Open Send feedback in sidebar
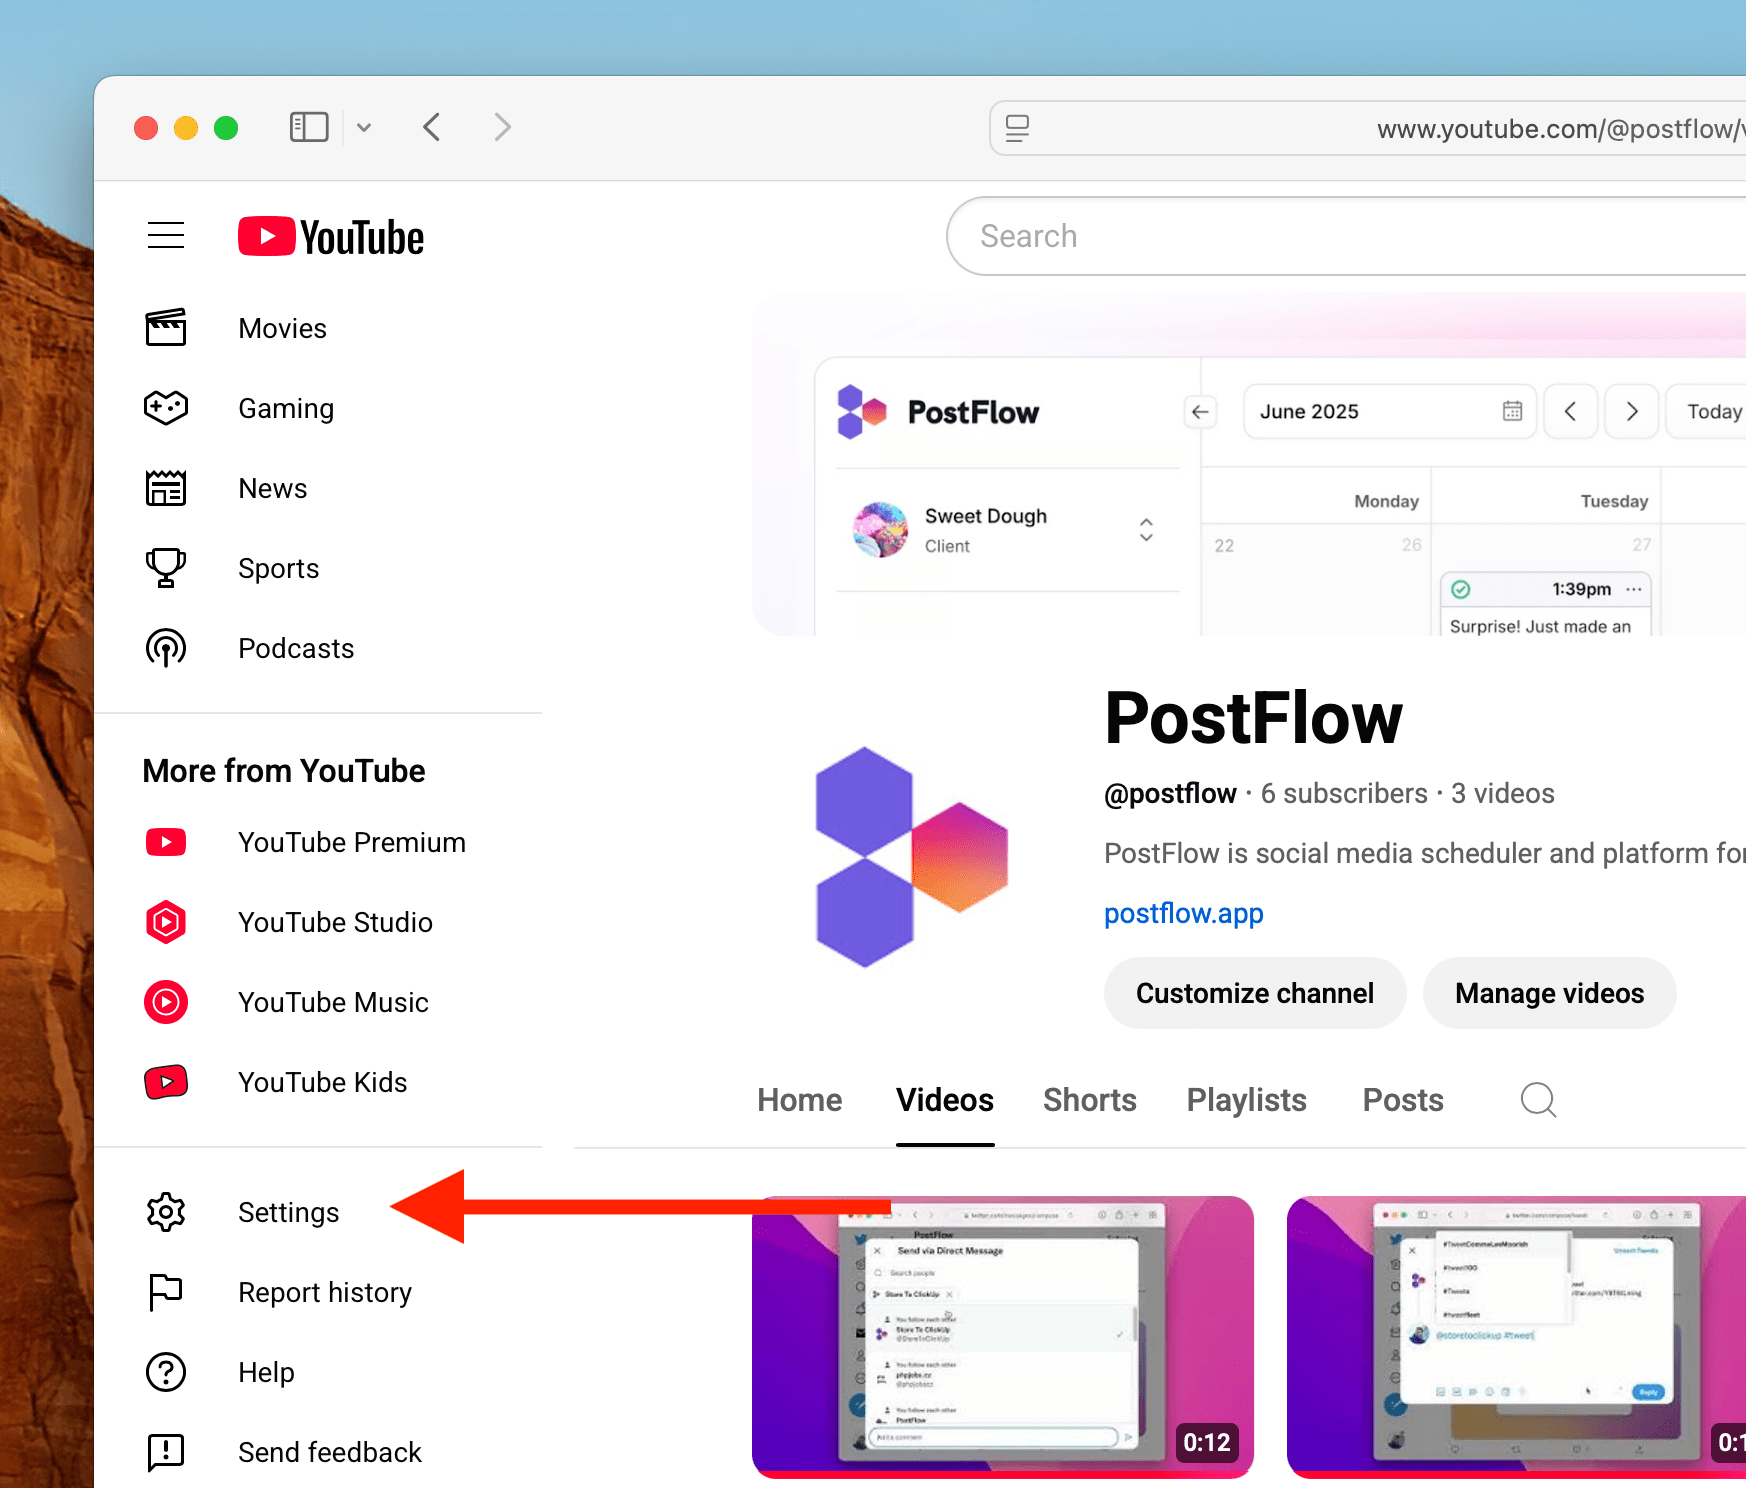The image size is (1746, 1488). coord(329,1452)
